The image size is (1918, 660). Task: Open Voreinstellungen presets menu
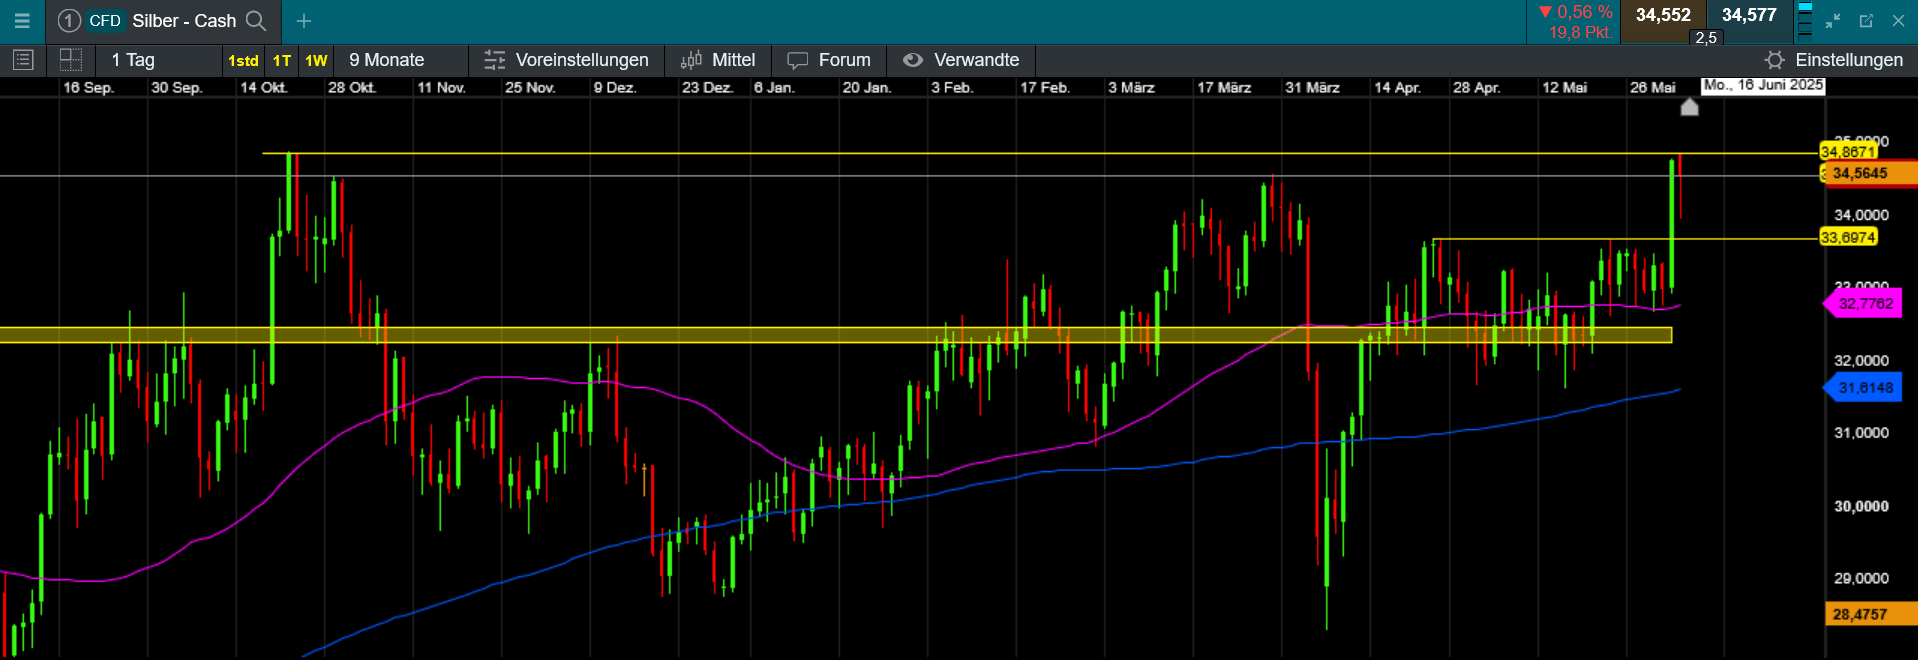582,60
